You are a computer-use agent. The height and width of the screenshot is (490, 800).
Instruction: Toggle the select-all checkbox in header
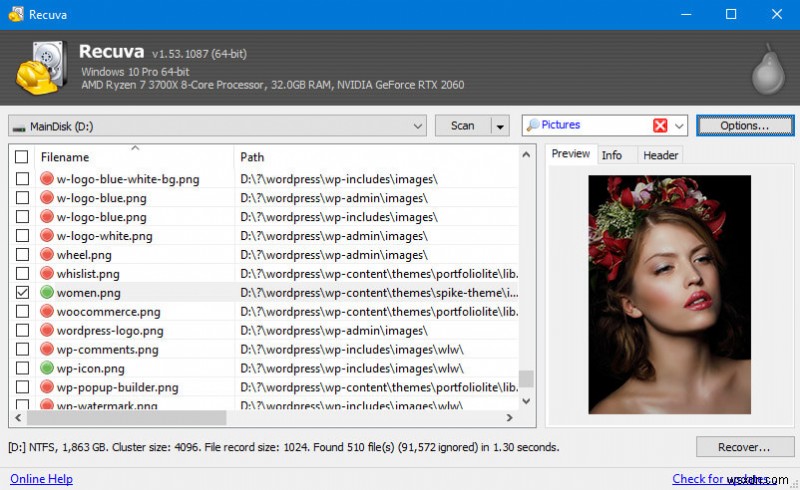pyautogui.click(x=21, y=157)
